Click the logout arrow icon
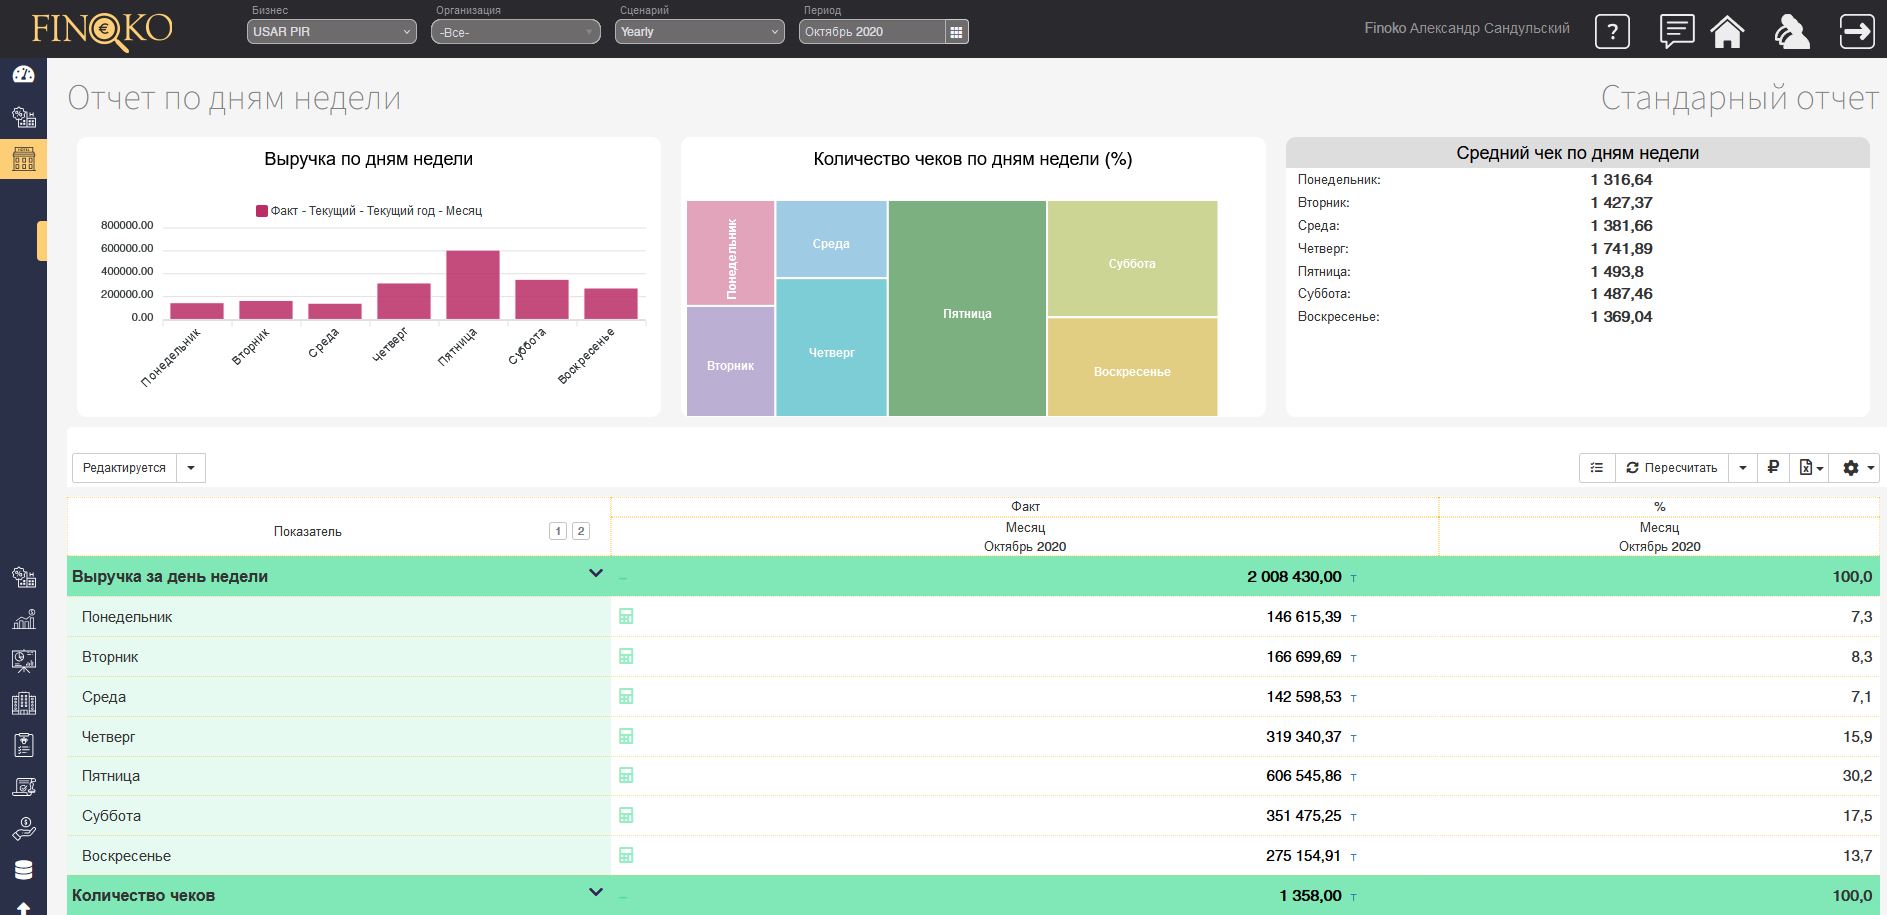The image size is (1887, 915). [1856, 31]
